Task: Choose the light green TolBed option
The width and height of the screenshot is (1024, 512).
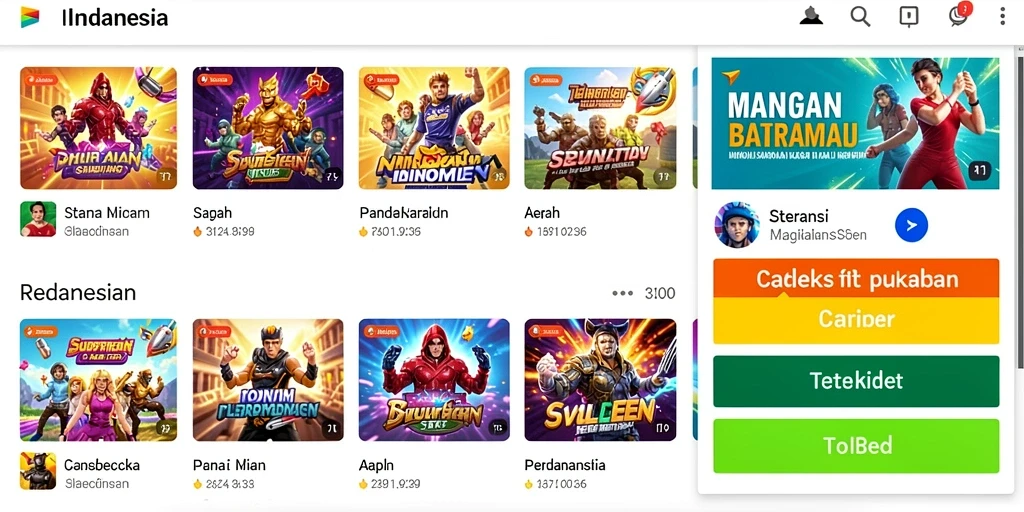Action: 856,446
